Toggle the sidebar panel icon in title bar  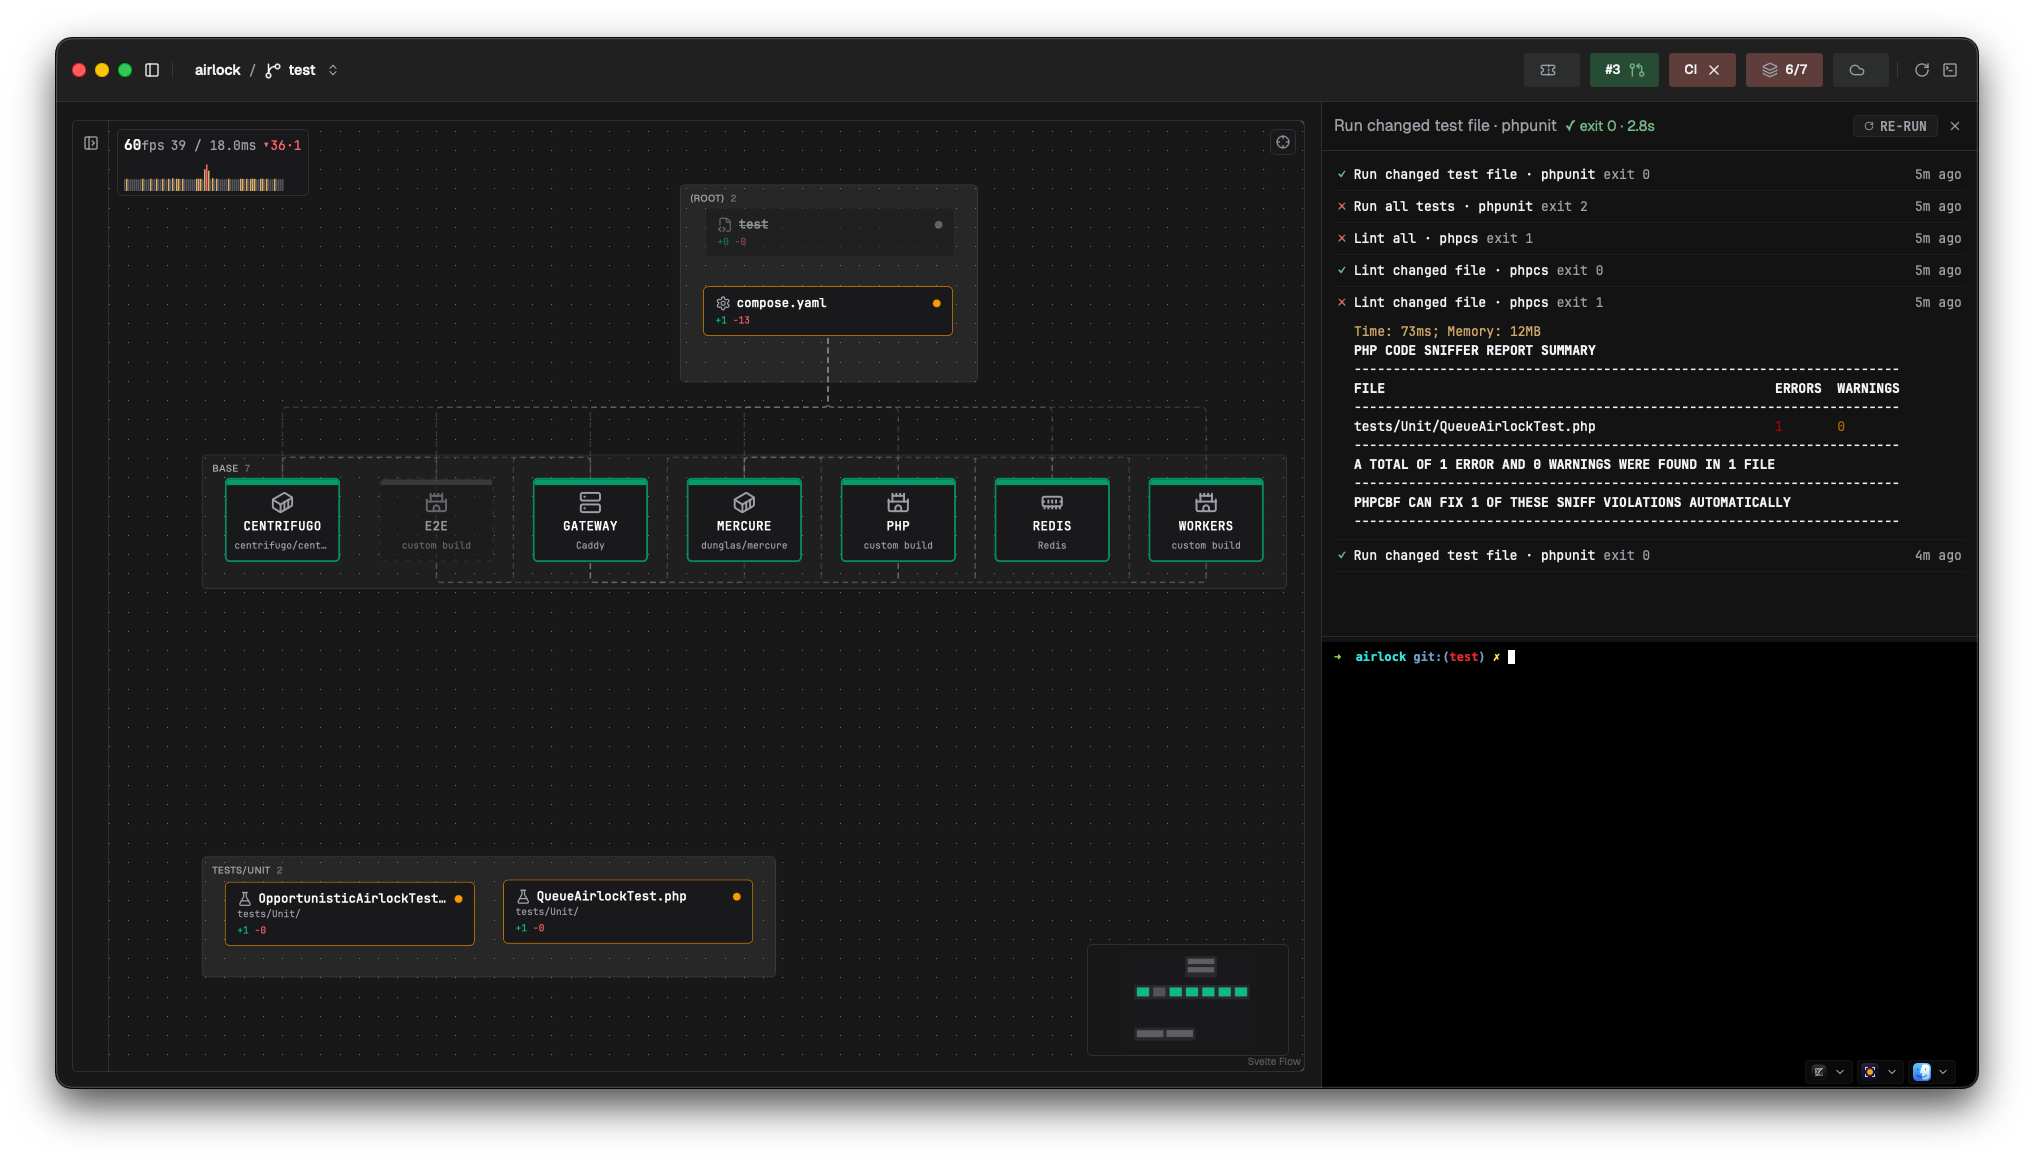pos(152,70)
